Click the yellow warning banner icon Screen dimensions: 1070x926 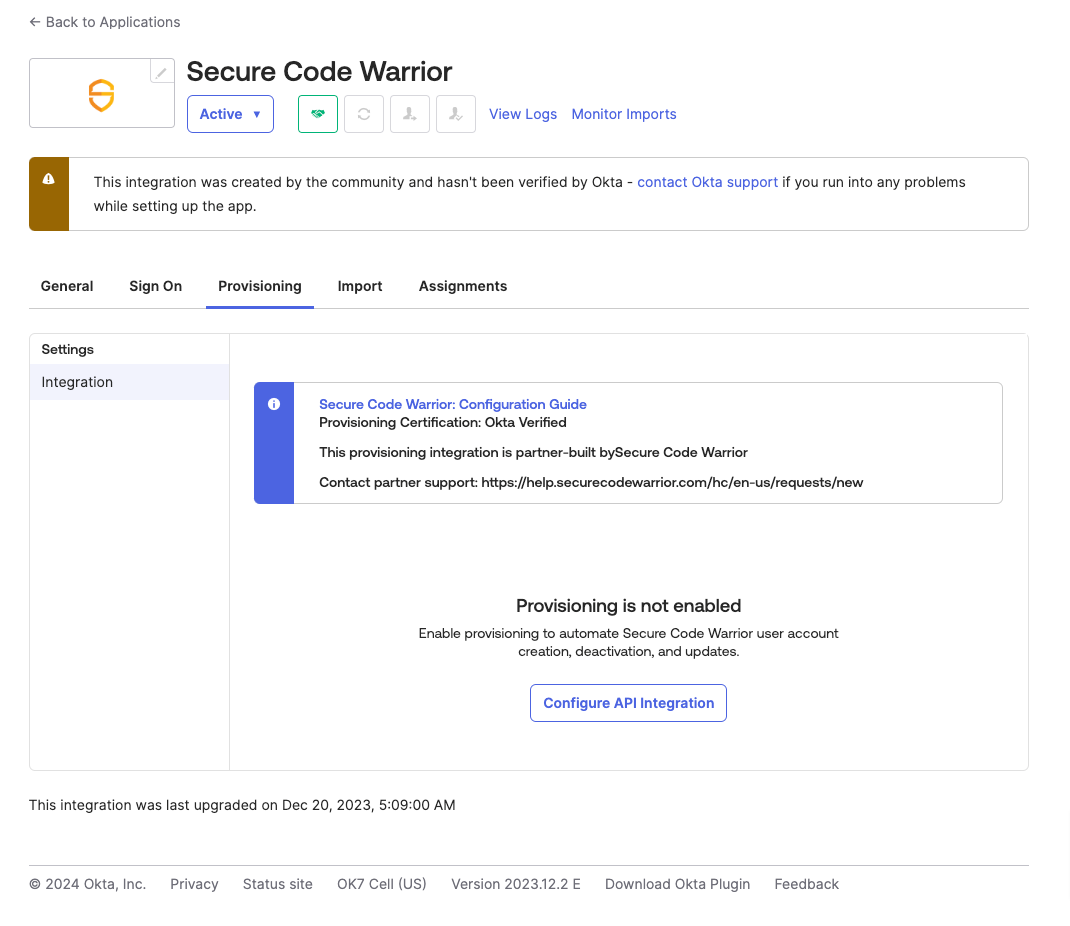[48, 179]
